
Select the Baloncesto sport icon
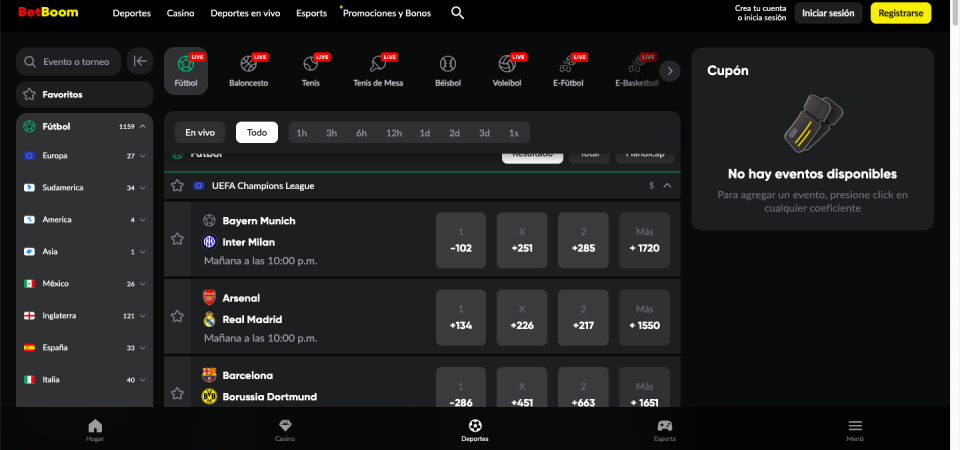click(249, 71)
